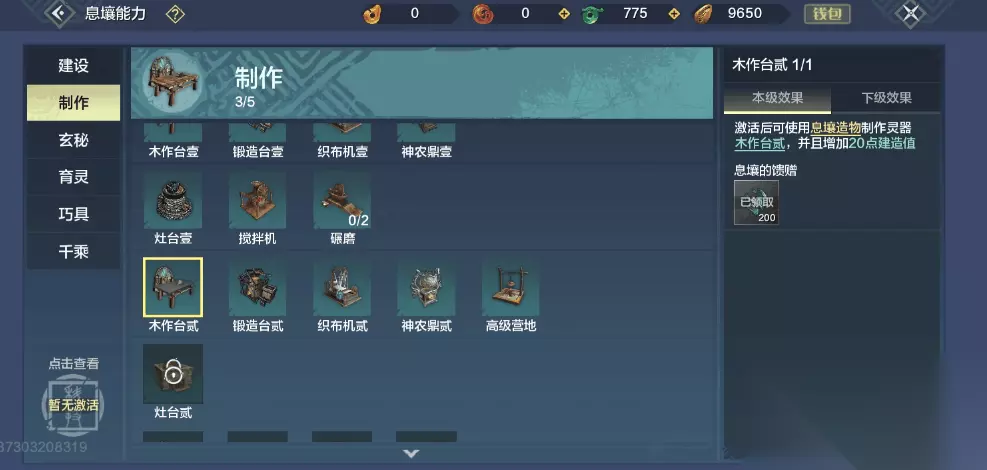Viewport: 987px width, 470px height.
Task: Go back with the top-left arrow
Action: [x=59, y=13]
